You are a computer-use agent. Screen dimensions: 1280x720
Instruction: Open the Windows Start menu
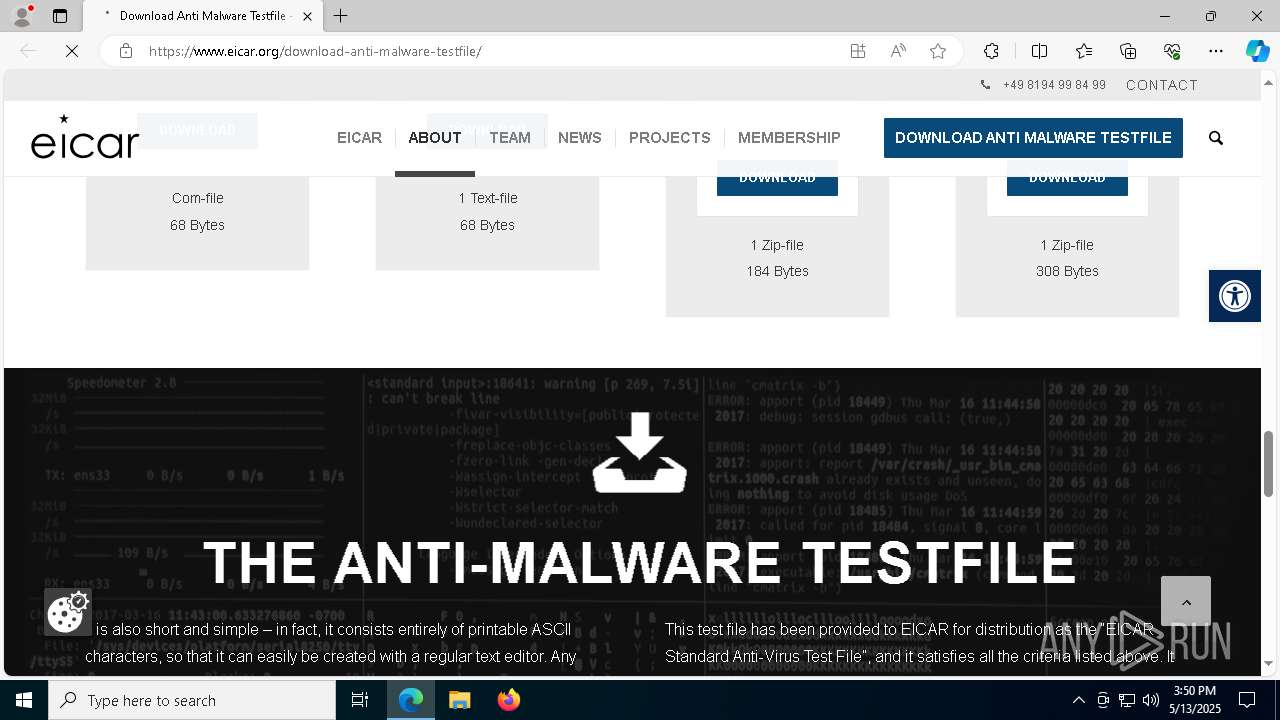click(x=24, y=700)
